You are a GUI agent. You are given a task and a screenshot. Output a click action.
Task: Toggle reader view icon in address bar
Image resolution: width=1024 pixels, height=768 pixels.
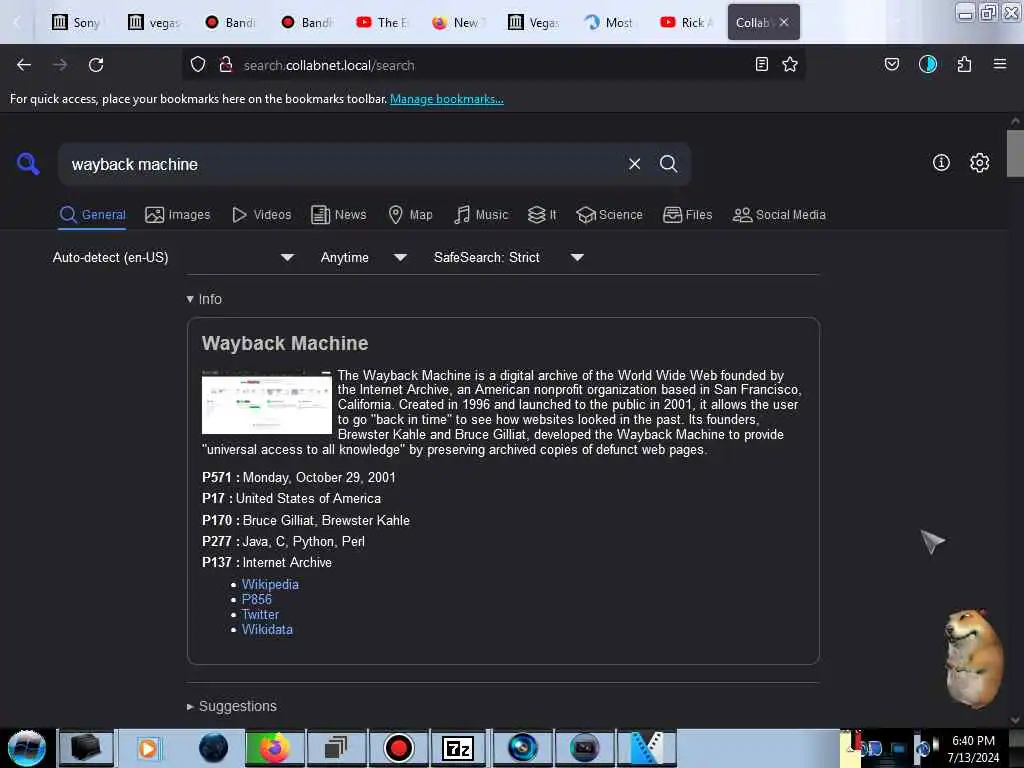pos(761,64)
